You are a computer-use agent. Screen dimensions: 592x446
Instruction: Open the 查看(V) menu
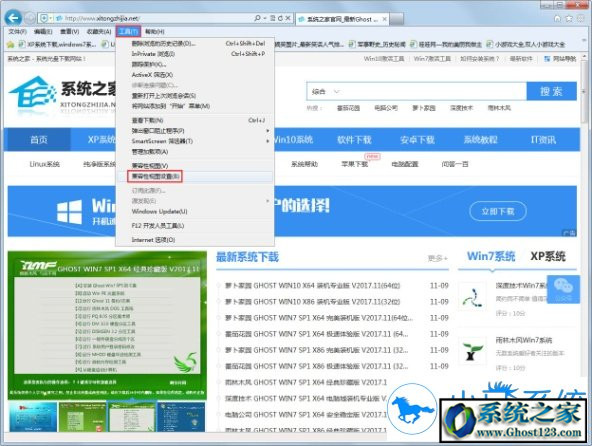point(69,31)
